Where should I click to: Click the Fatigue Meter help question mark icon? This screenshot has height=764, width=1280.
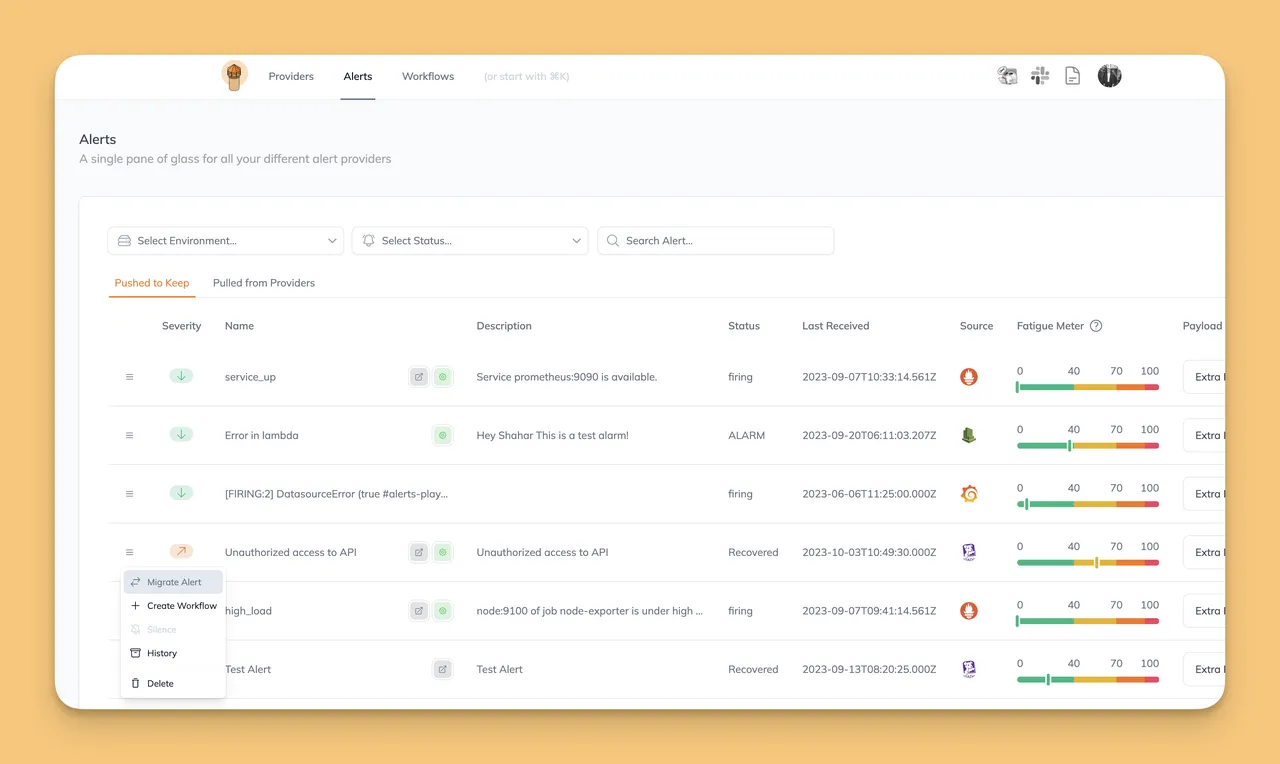point(1096,326)
